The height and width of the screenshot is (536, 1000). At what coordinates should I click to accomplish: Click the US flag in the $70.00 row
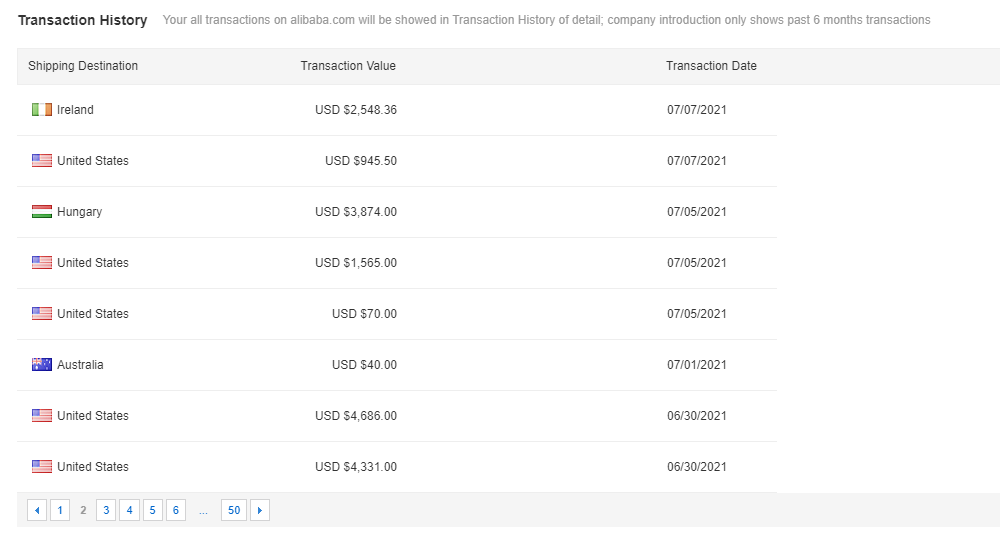pos(41,314)
